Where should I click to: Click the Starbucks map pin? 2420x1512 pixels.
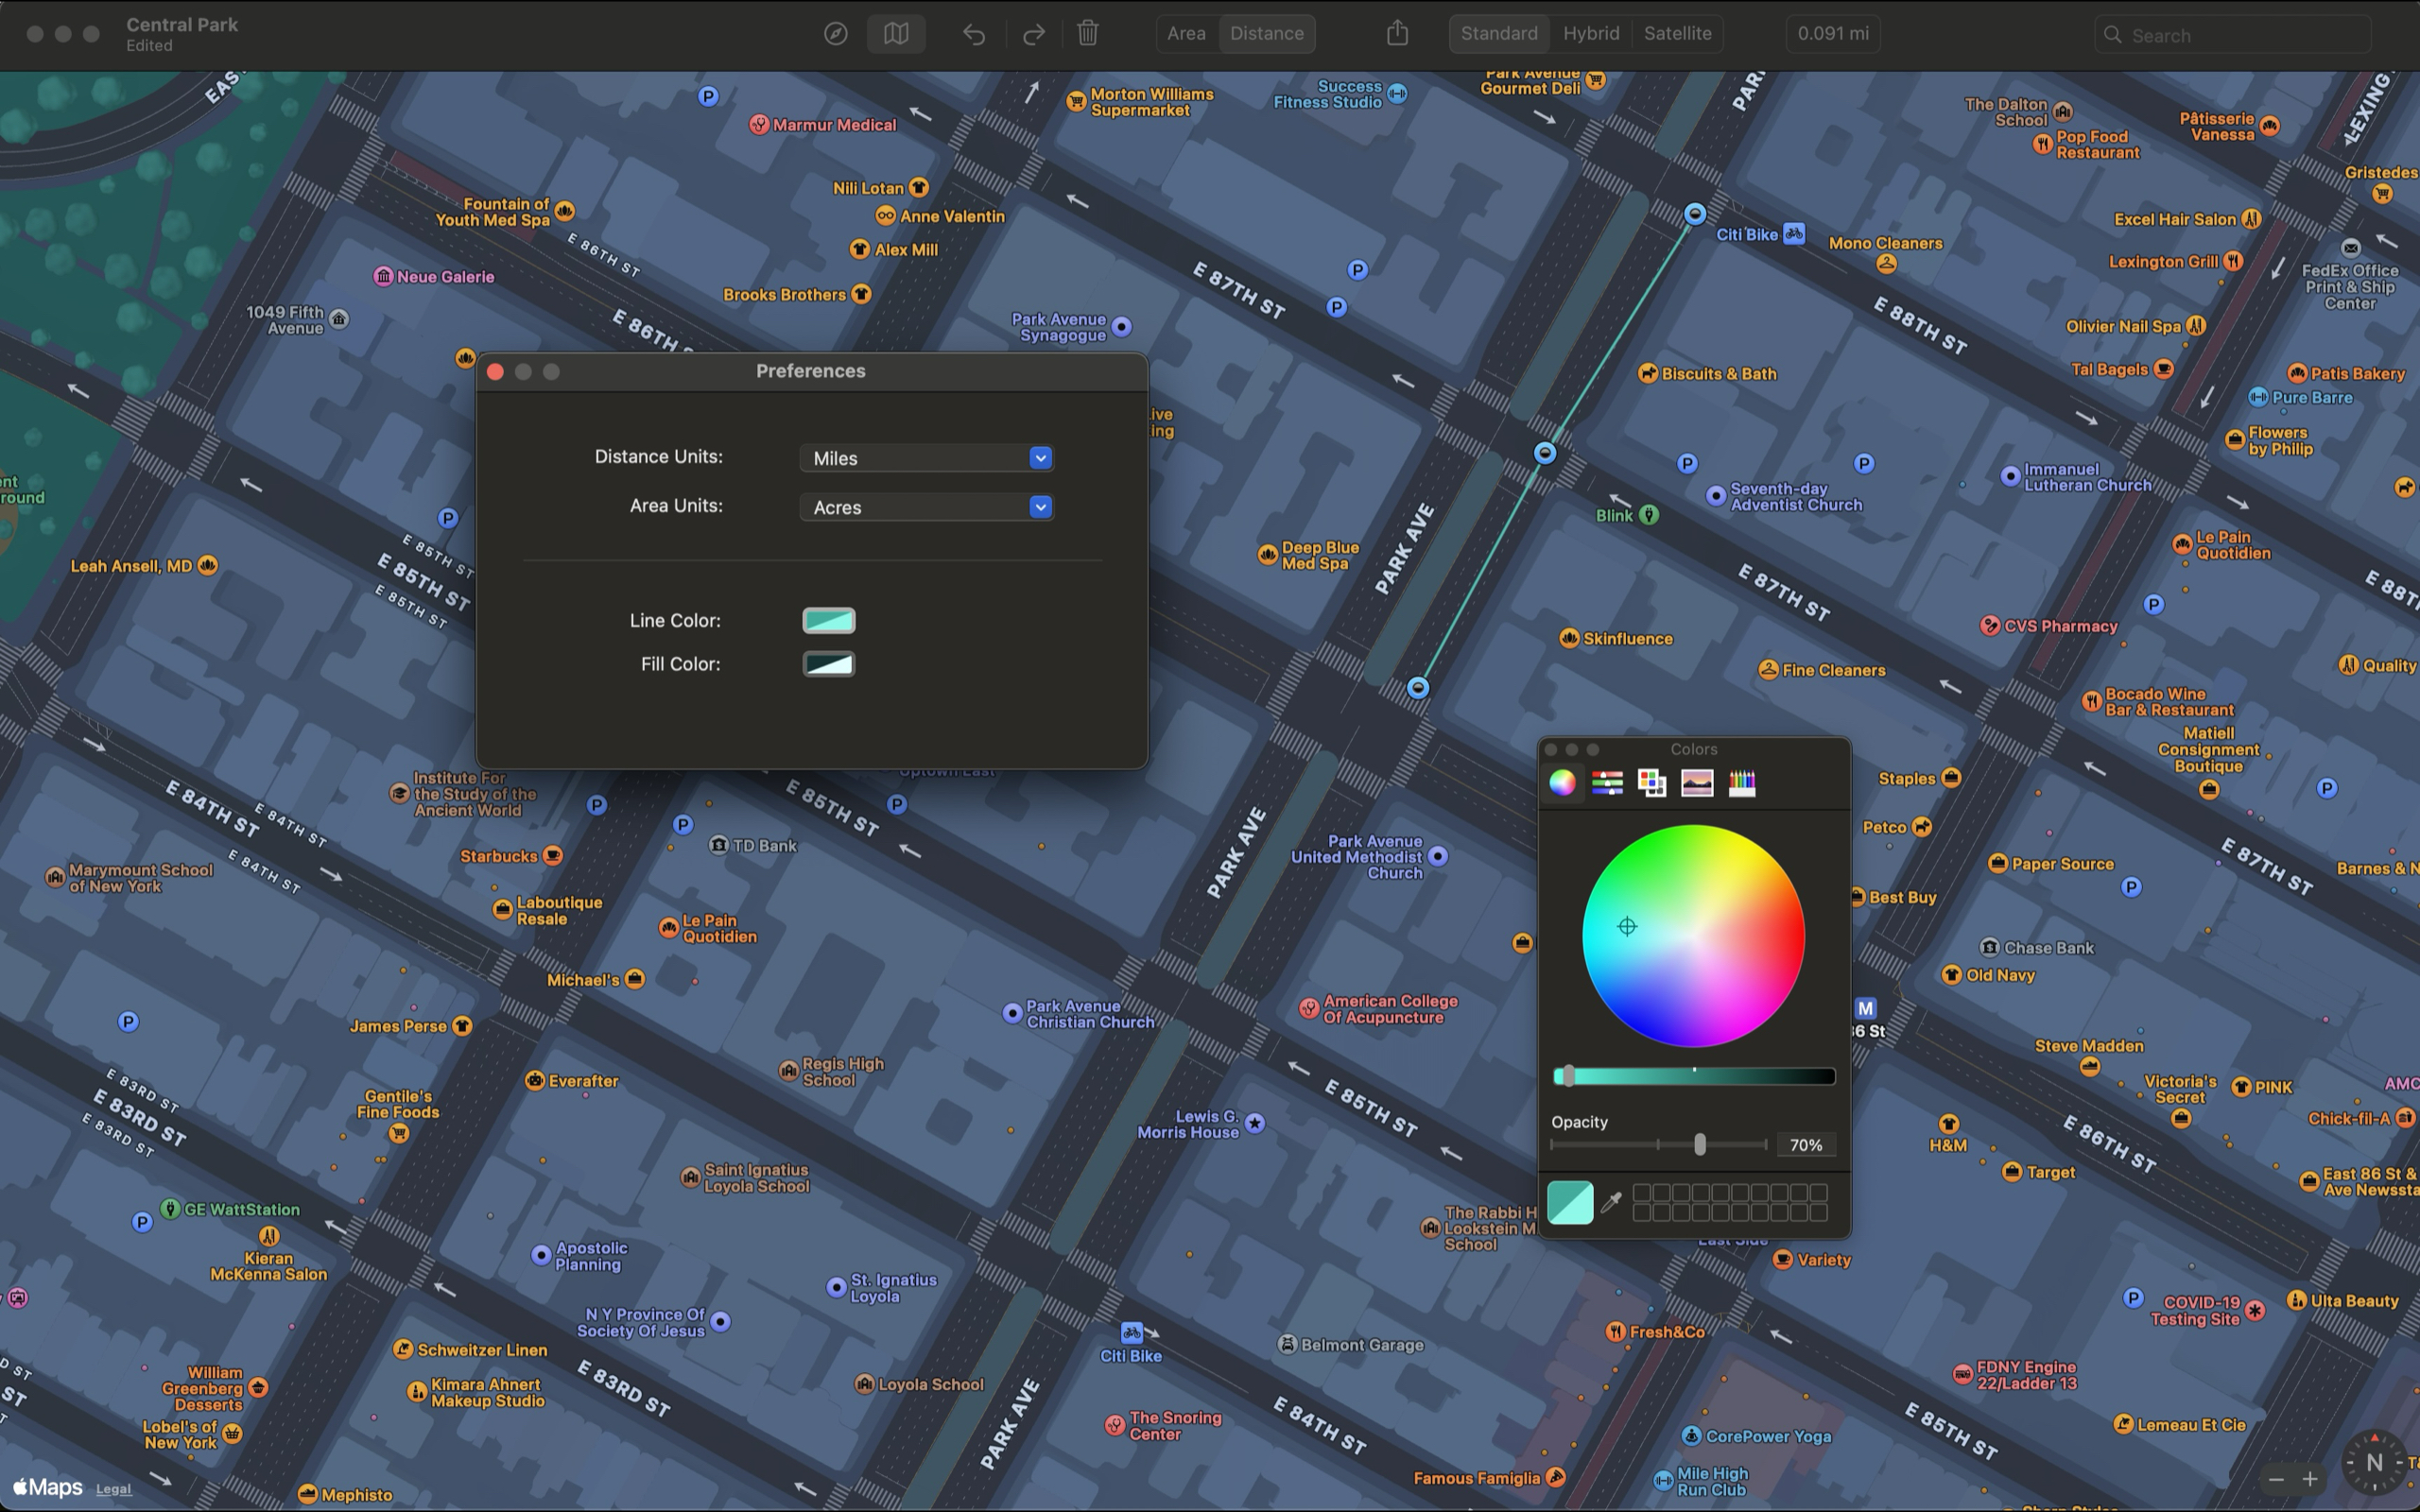click(x=552, y=856)
